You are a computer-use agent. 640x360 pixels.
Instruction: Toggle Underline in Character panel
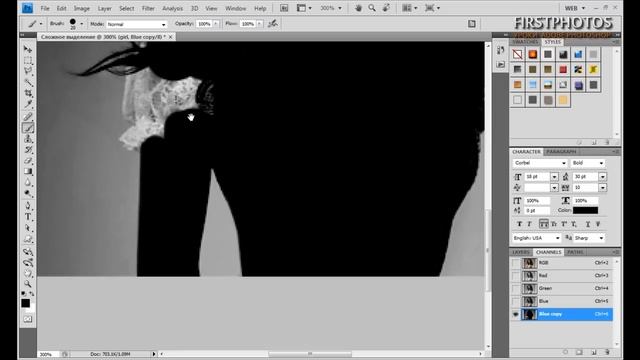pos(588,224)
